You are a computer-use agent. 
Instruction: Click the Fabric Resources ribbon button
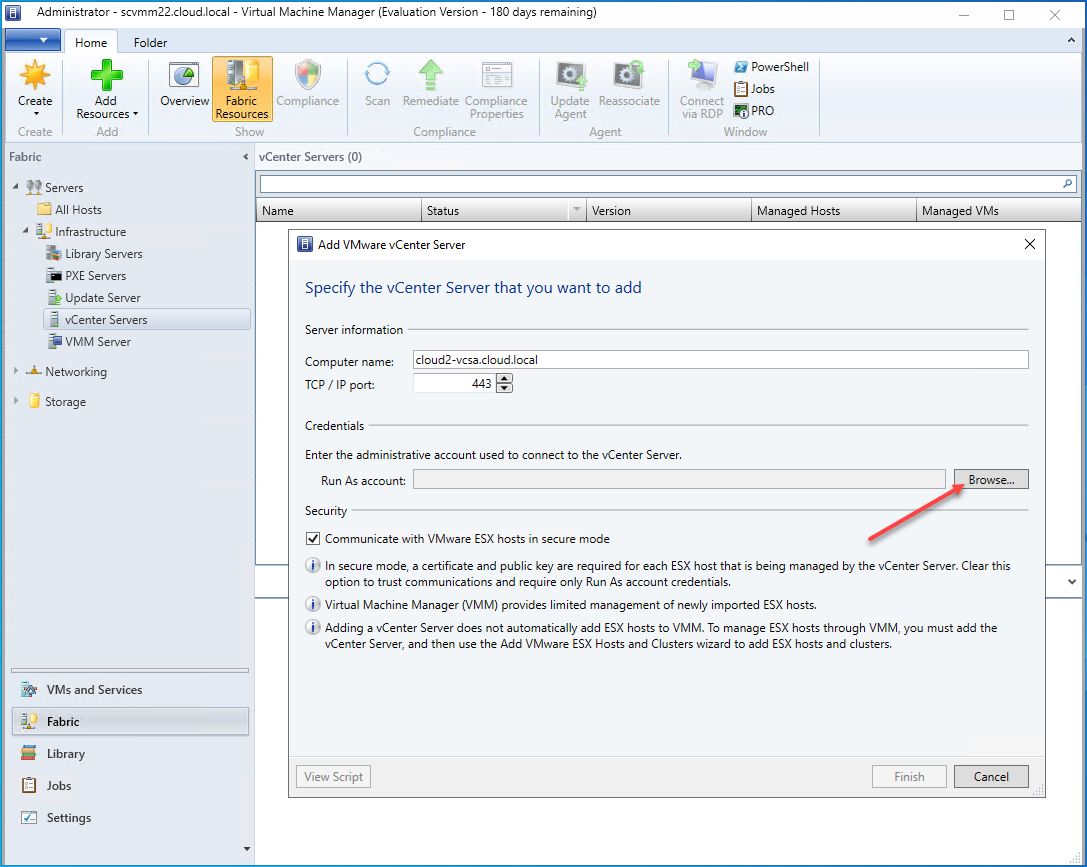click(242, 89)
